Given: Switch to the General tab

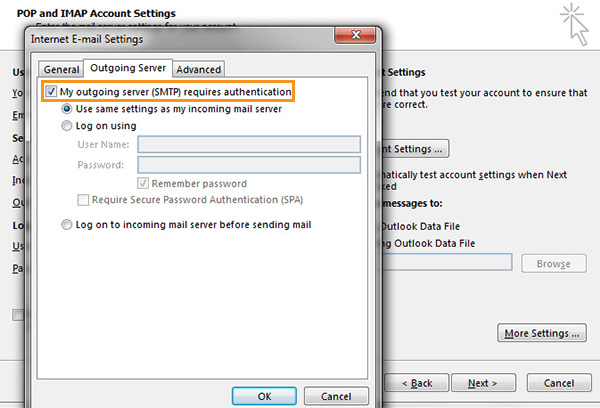Looking at the screenshot, I should [61, 69].
